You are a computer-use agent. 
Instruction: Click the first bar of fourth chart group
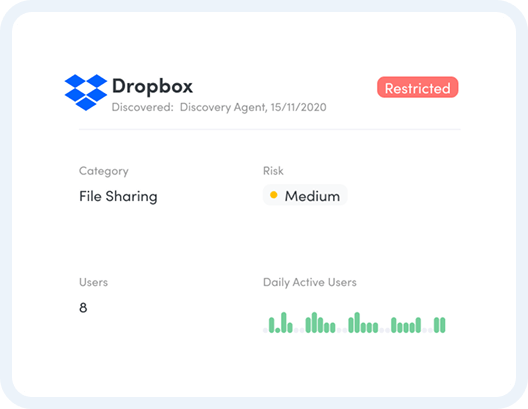(x=394, y=325)
